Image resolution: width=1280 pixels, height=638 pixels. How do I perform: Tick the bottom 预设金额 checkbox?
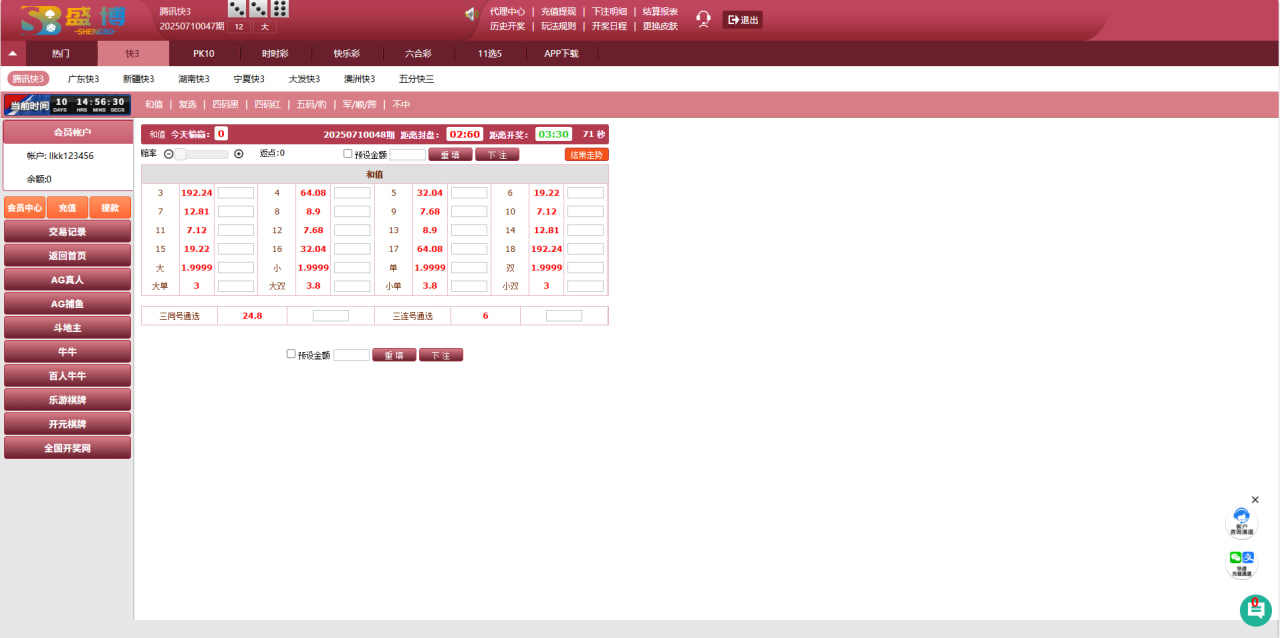coord(291,354)
